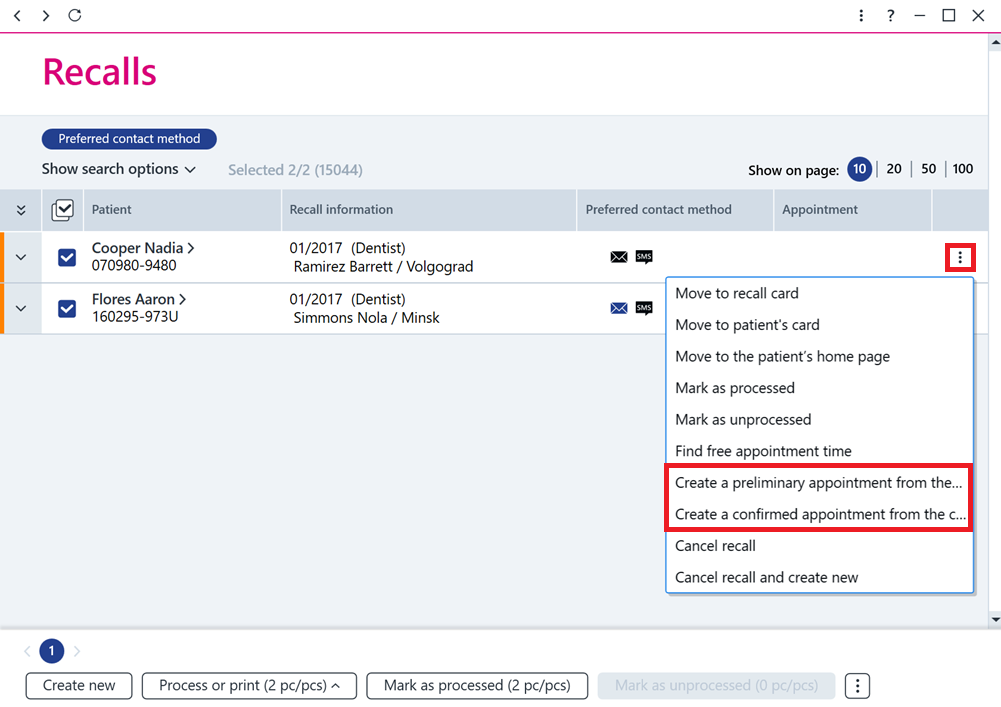Open the three-dot menu in the title bar
The image size is (1001, 707).
coord(861,15)
